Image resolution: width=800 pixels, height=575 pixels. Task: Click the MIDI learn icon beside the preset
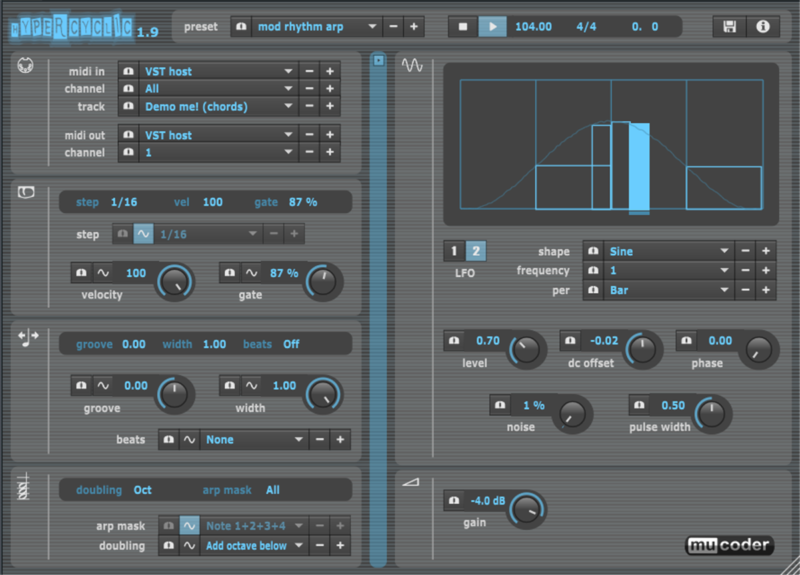[x=241, y=27]
